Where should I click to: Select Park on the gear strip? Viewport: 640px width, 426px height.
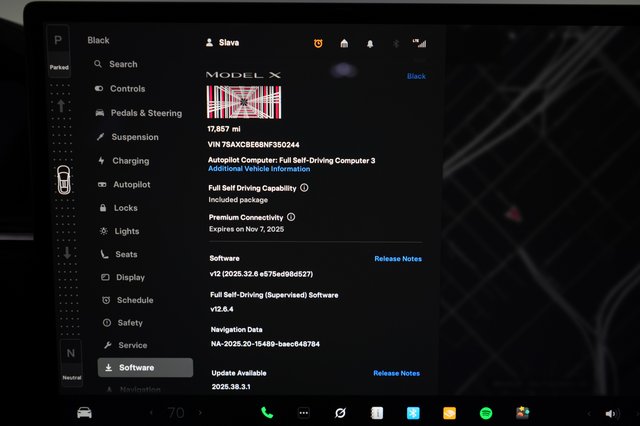(58, 51)
